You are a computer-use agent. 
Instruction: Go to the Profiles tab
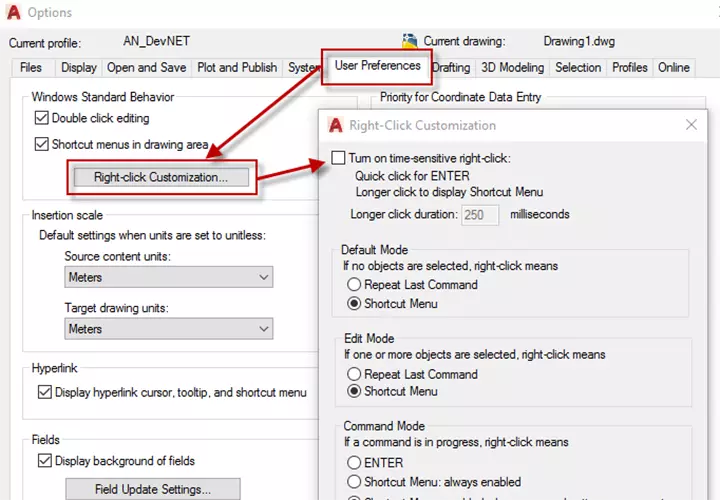[629, 68]
